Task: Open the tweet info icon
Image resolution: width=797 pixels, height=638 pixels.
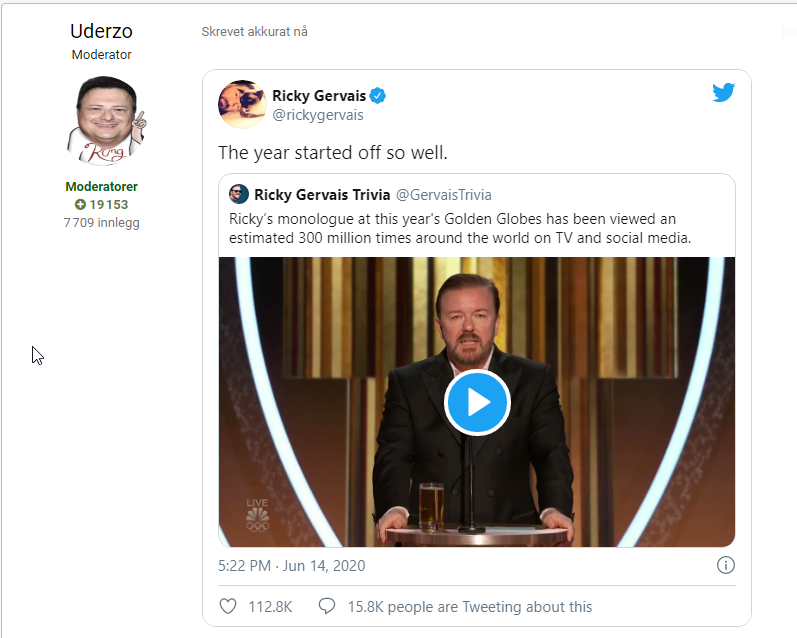Action: (x=725, y=565)
